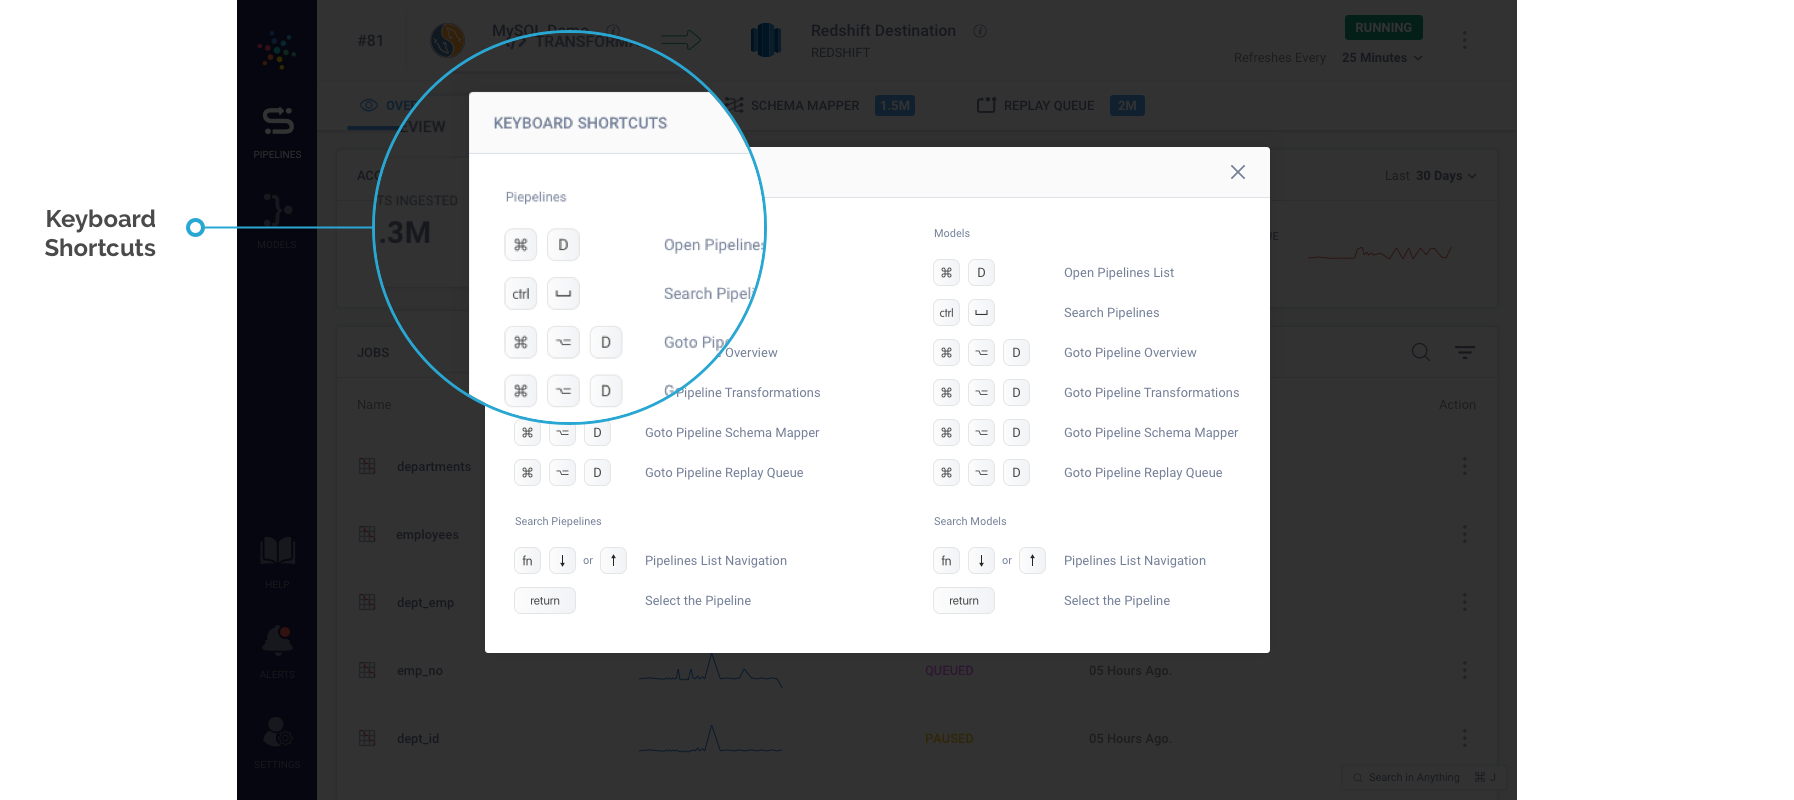This screenshot has height=800, width=1794.
Task: Expand the 25 Minutes refresh dropdown
Action: pyautogui.click(x=1382, y=58)
